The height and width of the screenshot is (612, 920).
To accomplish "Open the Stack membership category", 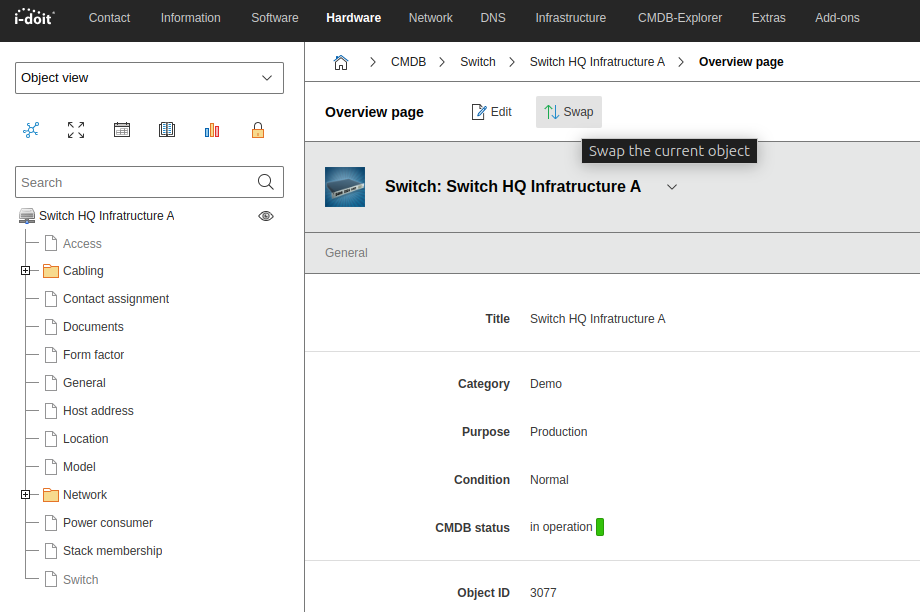I will click(113, 551).
